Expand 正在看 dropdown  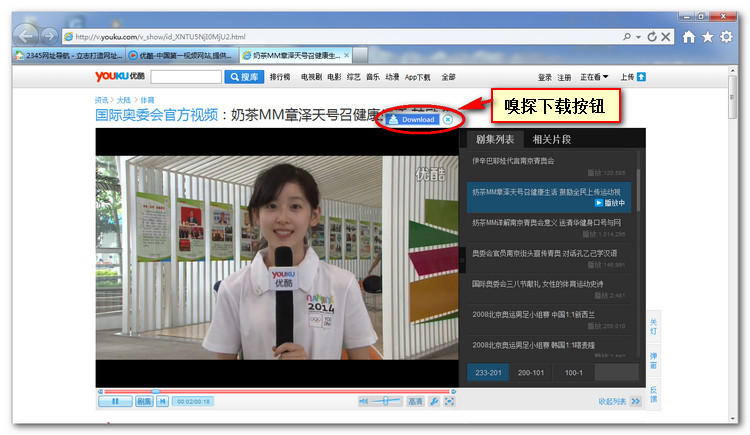click(x=594, y=77)
